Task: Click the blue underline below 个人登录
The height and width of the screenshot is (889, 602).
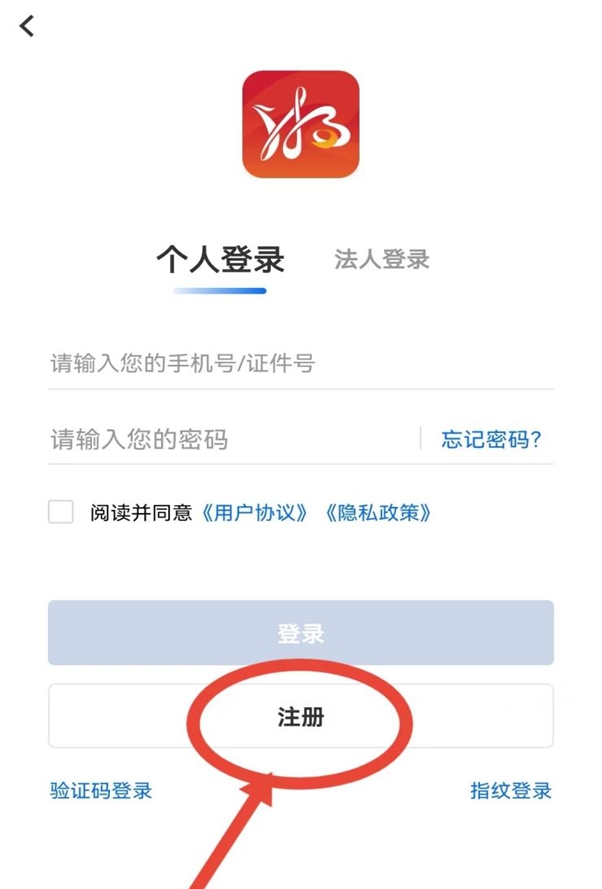Action: coord(220,291)
